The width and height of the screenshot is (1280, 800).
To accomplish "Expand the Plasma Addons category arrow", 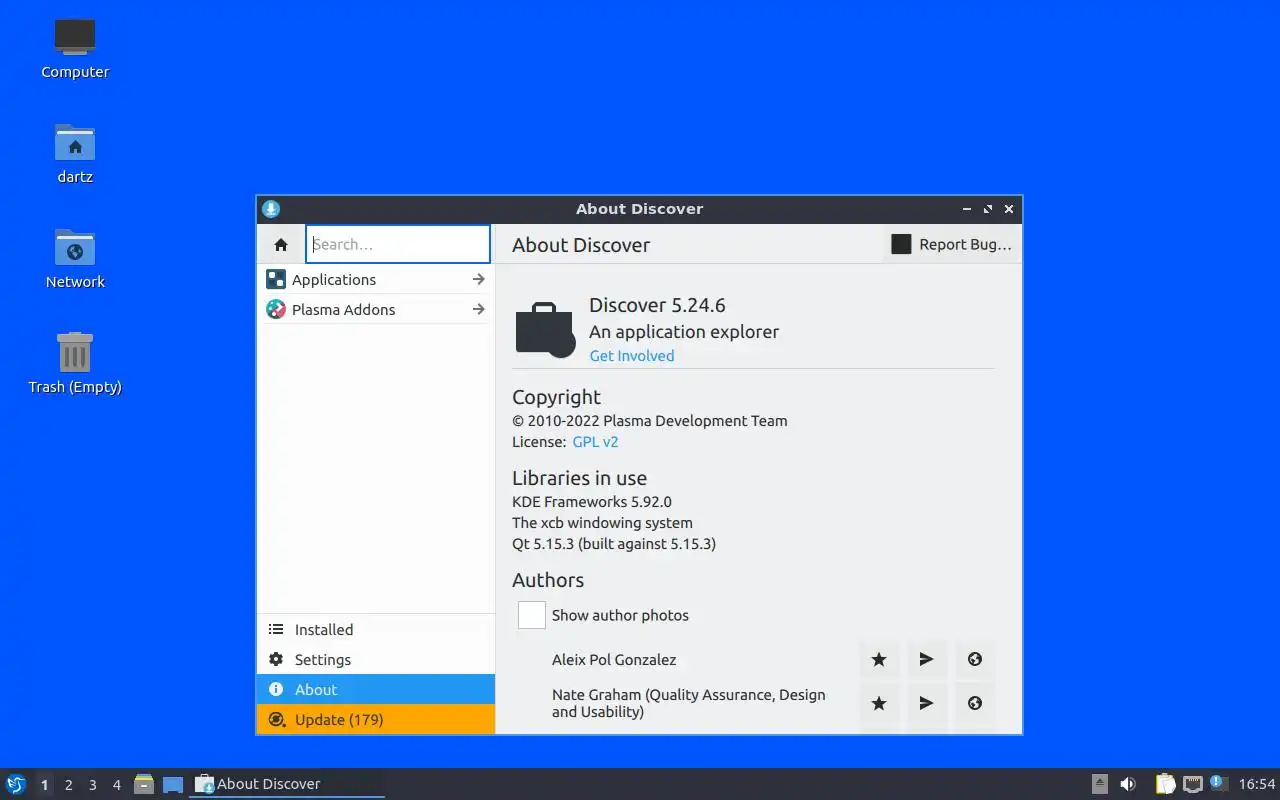I will [478, 310].
